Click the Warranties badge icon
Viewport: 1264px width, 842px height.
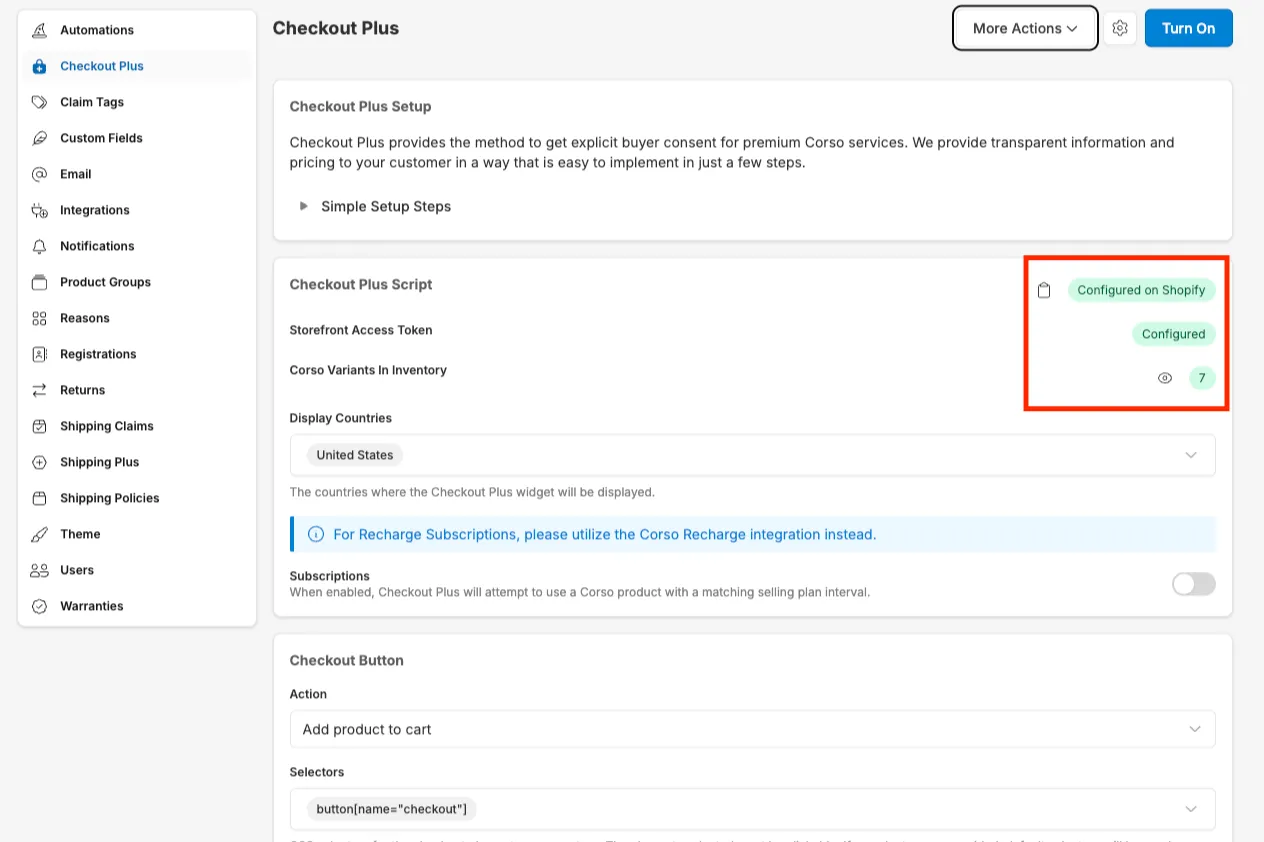39,606
